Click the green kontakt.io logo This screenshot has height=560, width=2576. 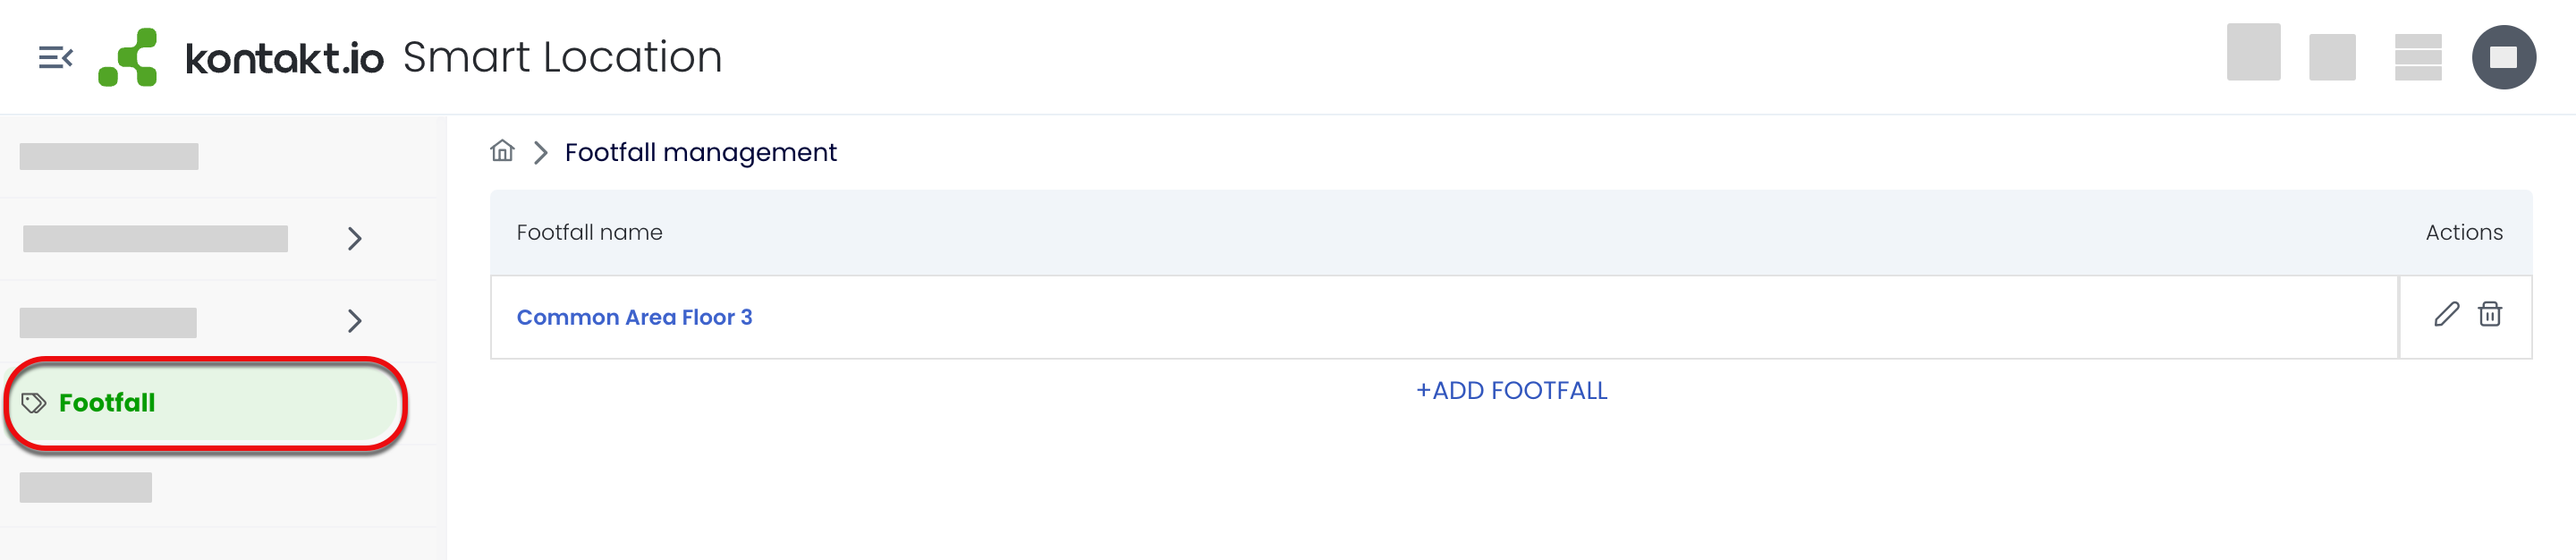pyautogui.click(x=129, y=58)
